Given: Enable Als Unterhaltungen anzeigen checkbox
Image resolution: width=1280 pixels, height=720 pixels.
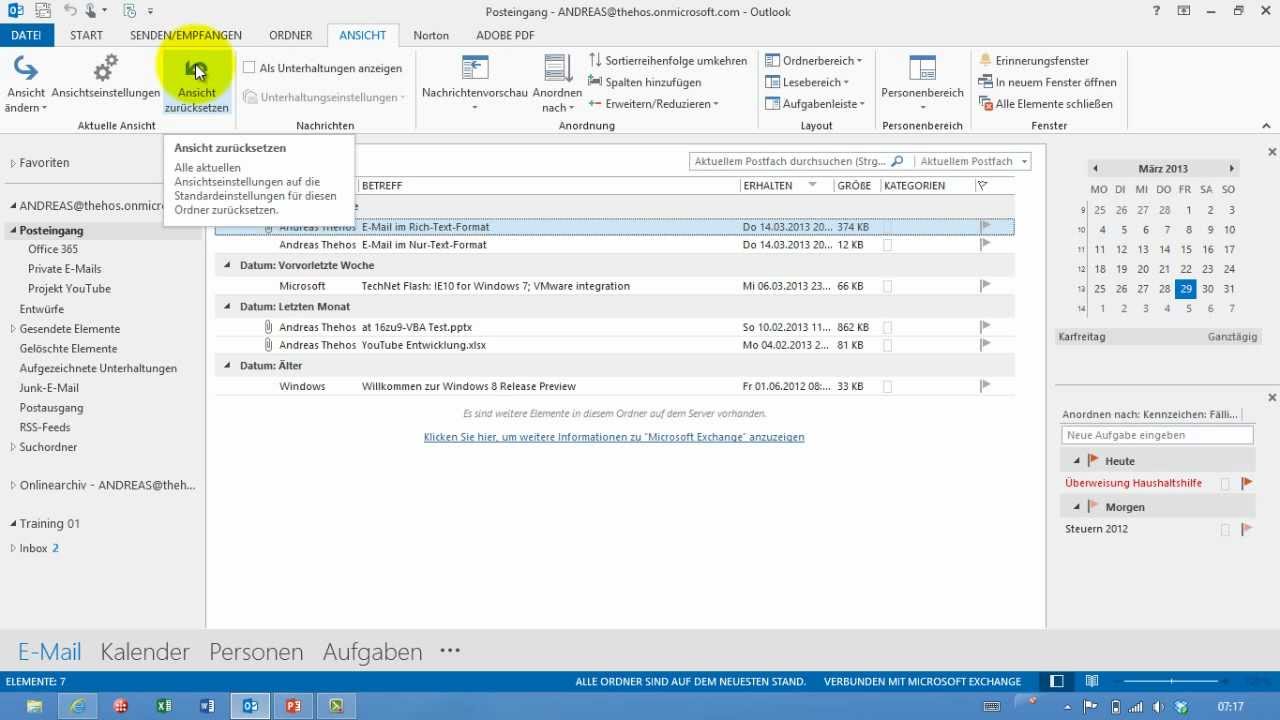Looking at the screenshot, I should [249, 68].
